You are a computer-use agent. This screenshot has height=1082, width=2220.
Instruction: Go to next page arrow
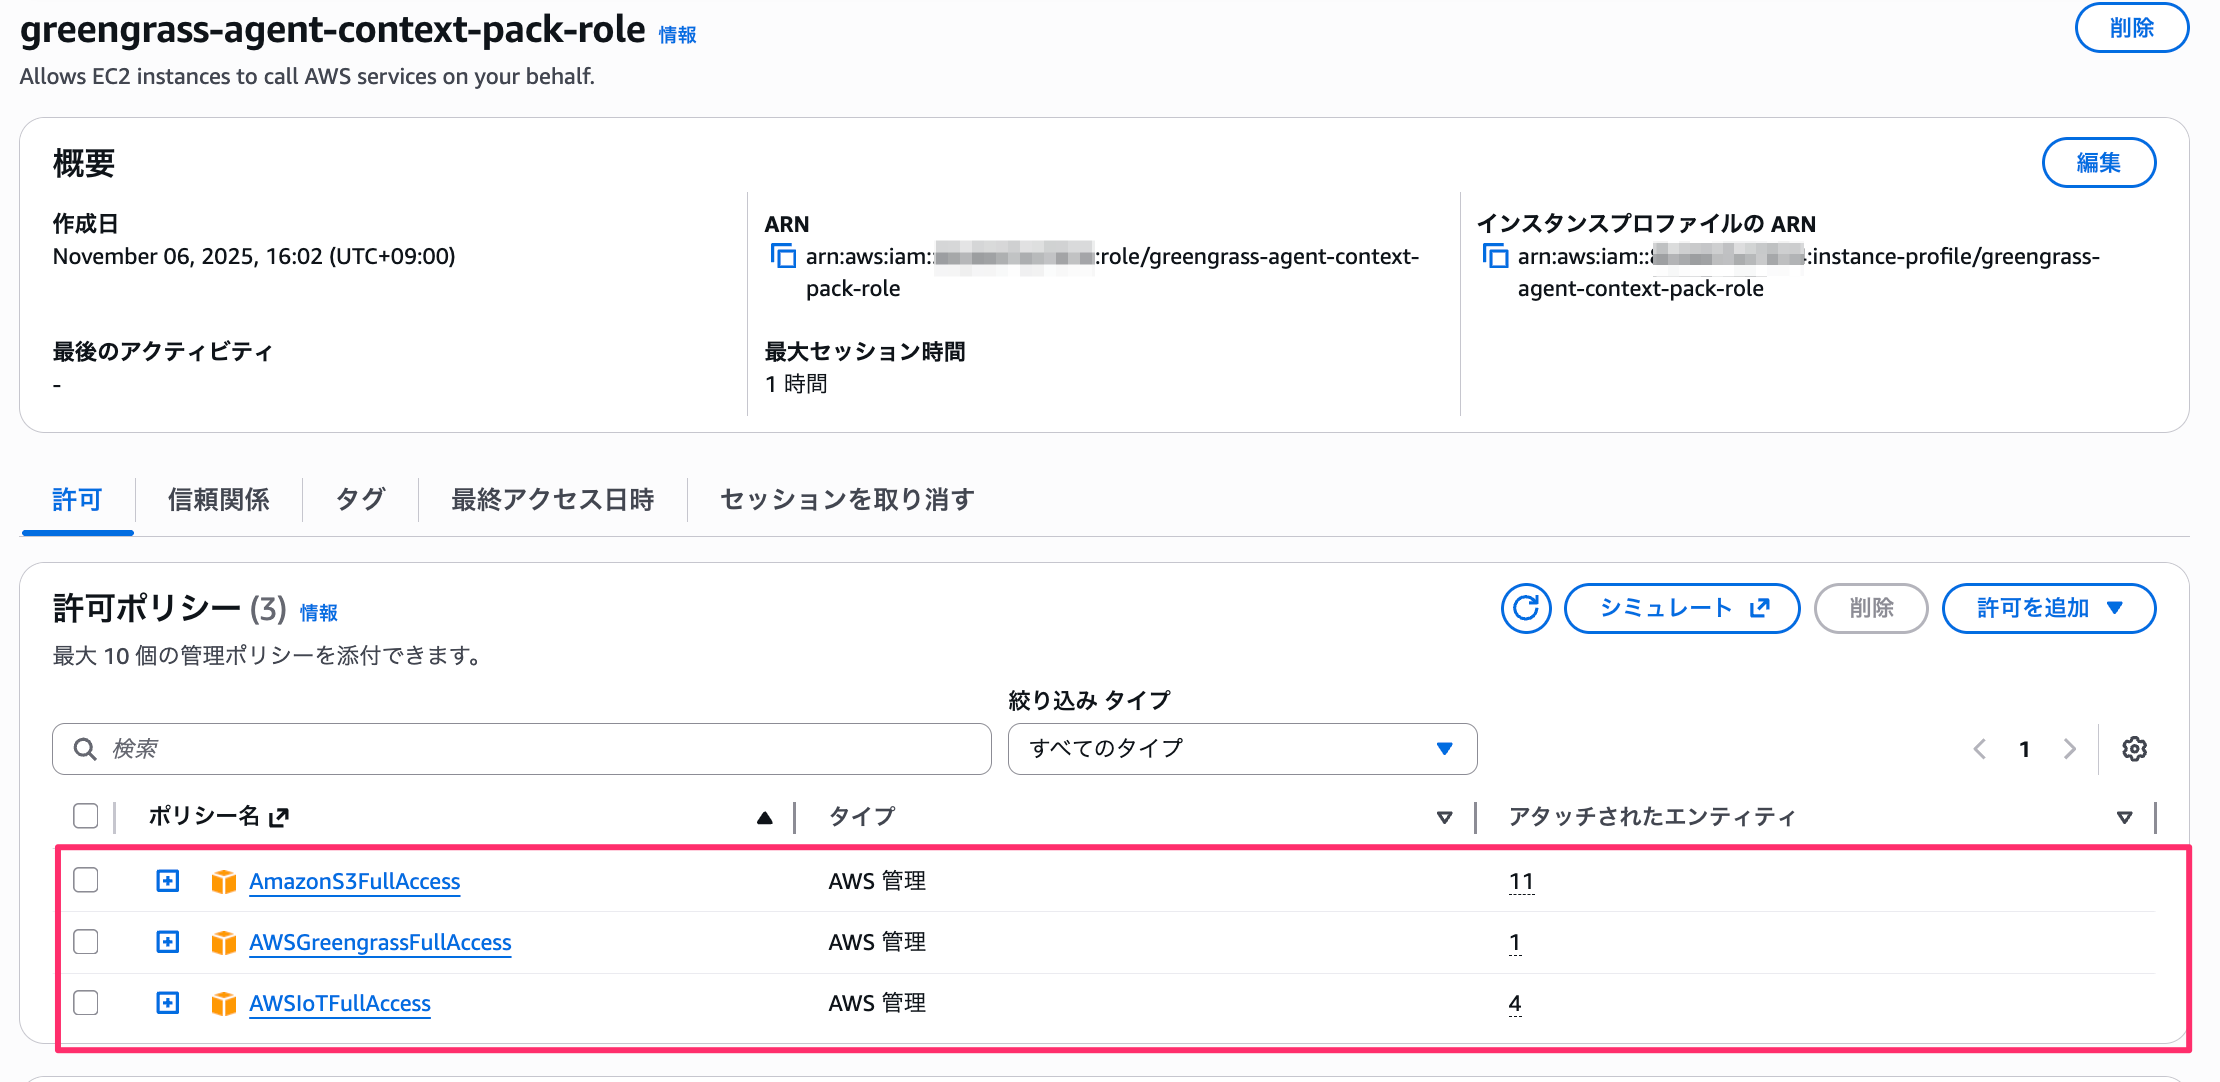tap(2069, 749)
